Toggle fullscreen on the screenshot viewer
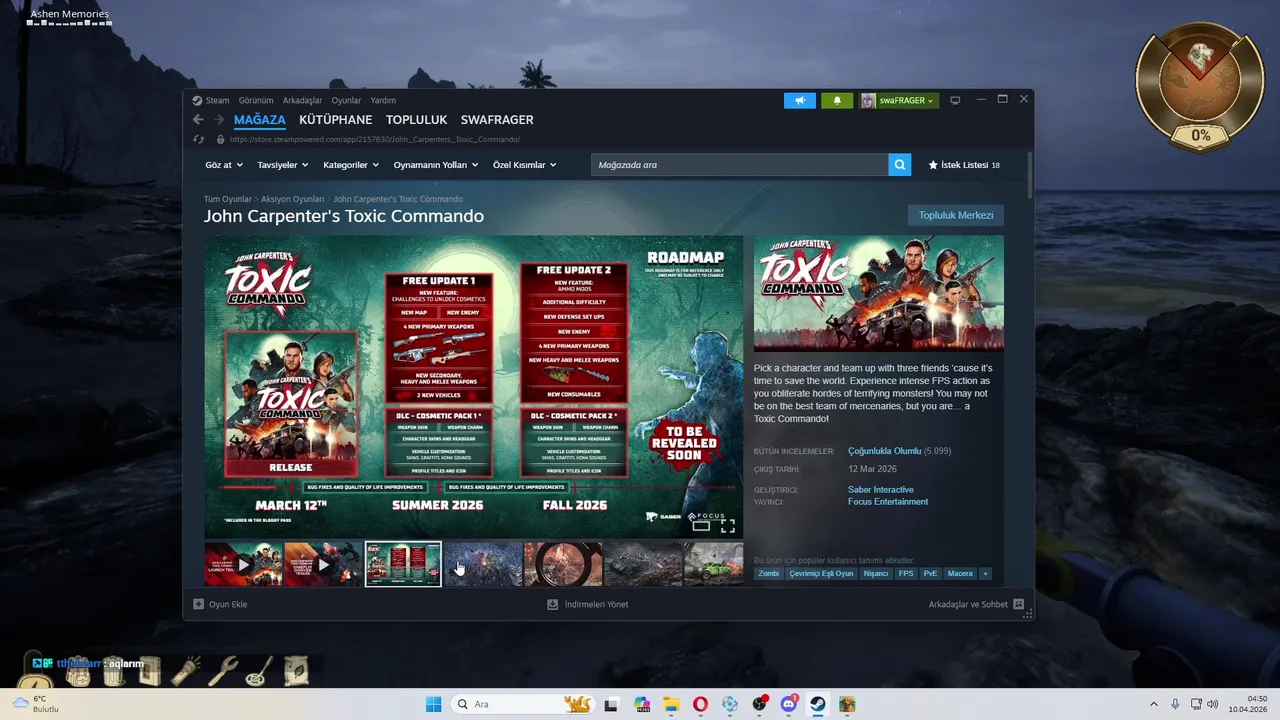 click(728, 526)
